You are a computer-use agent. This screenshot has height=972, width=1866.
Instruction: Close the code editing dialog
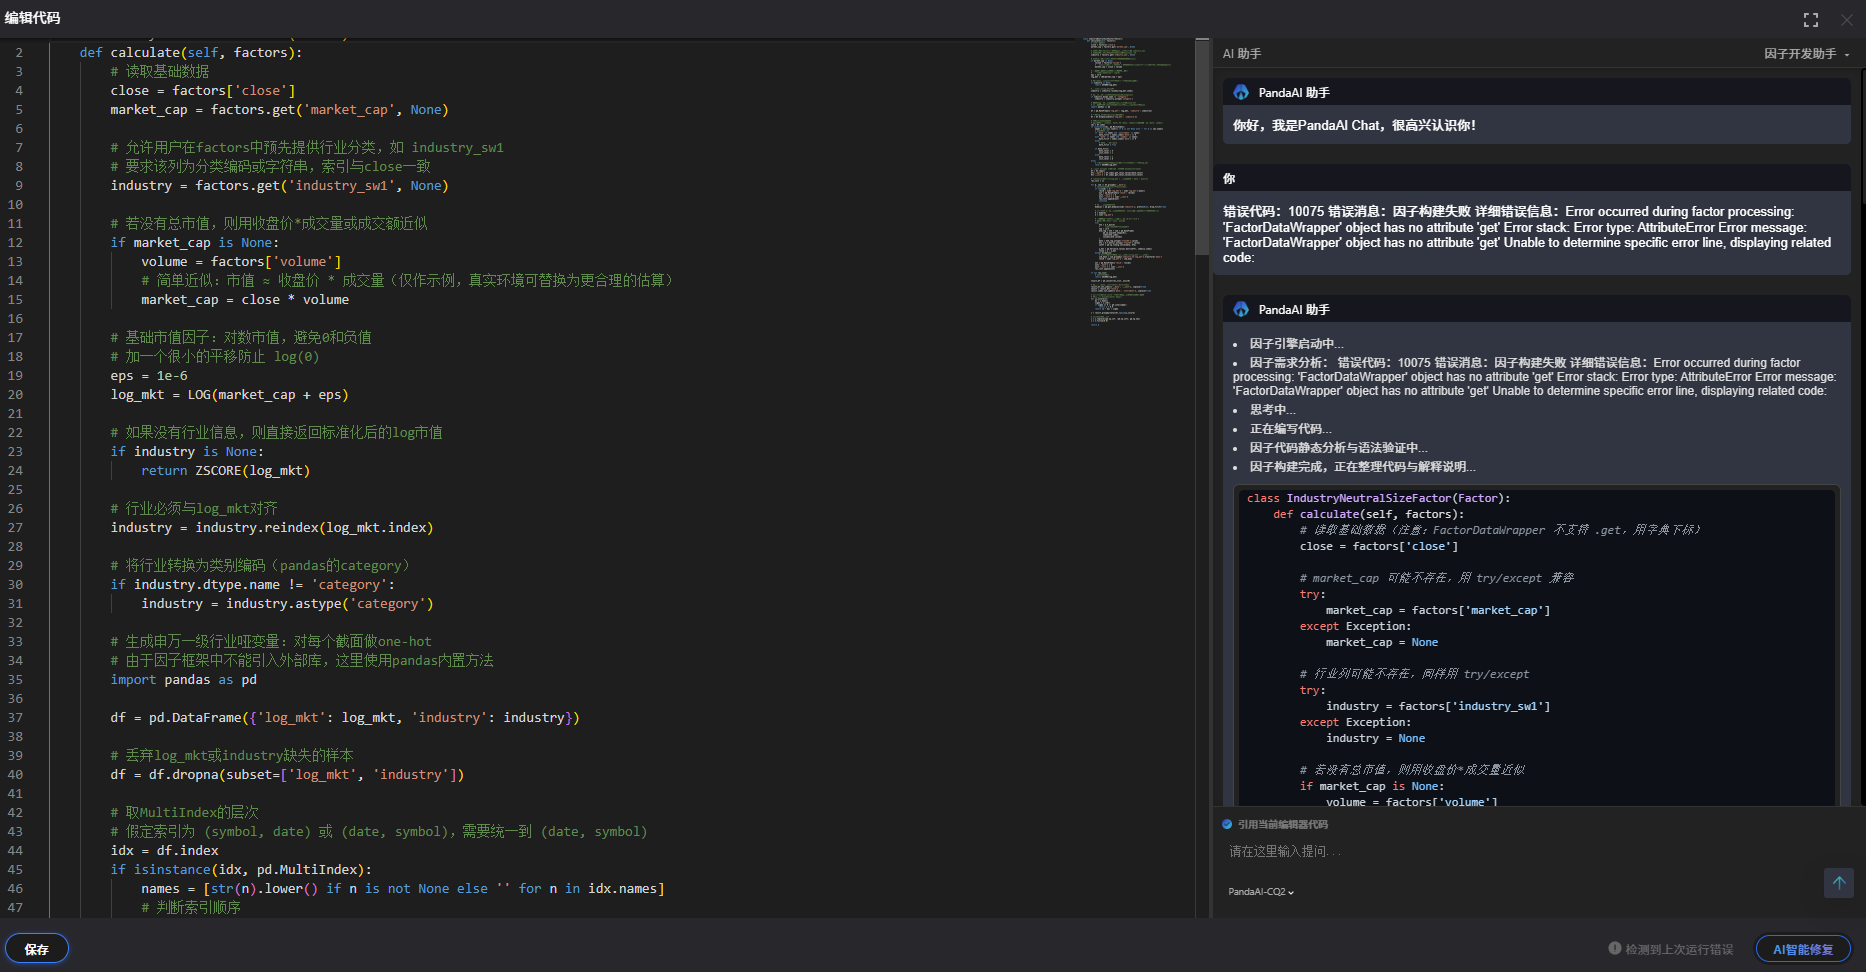click(1847, 20)
